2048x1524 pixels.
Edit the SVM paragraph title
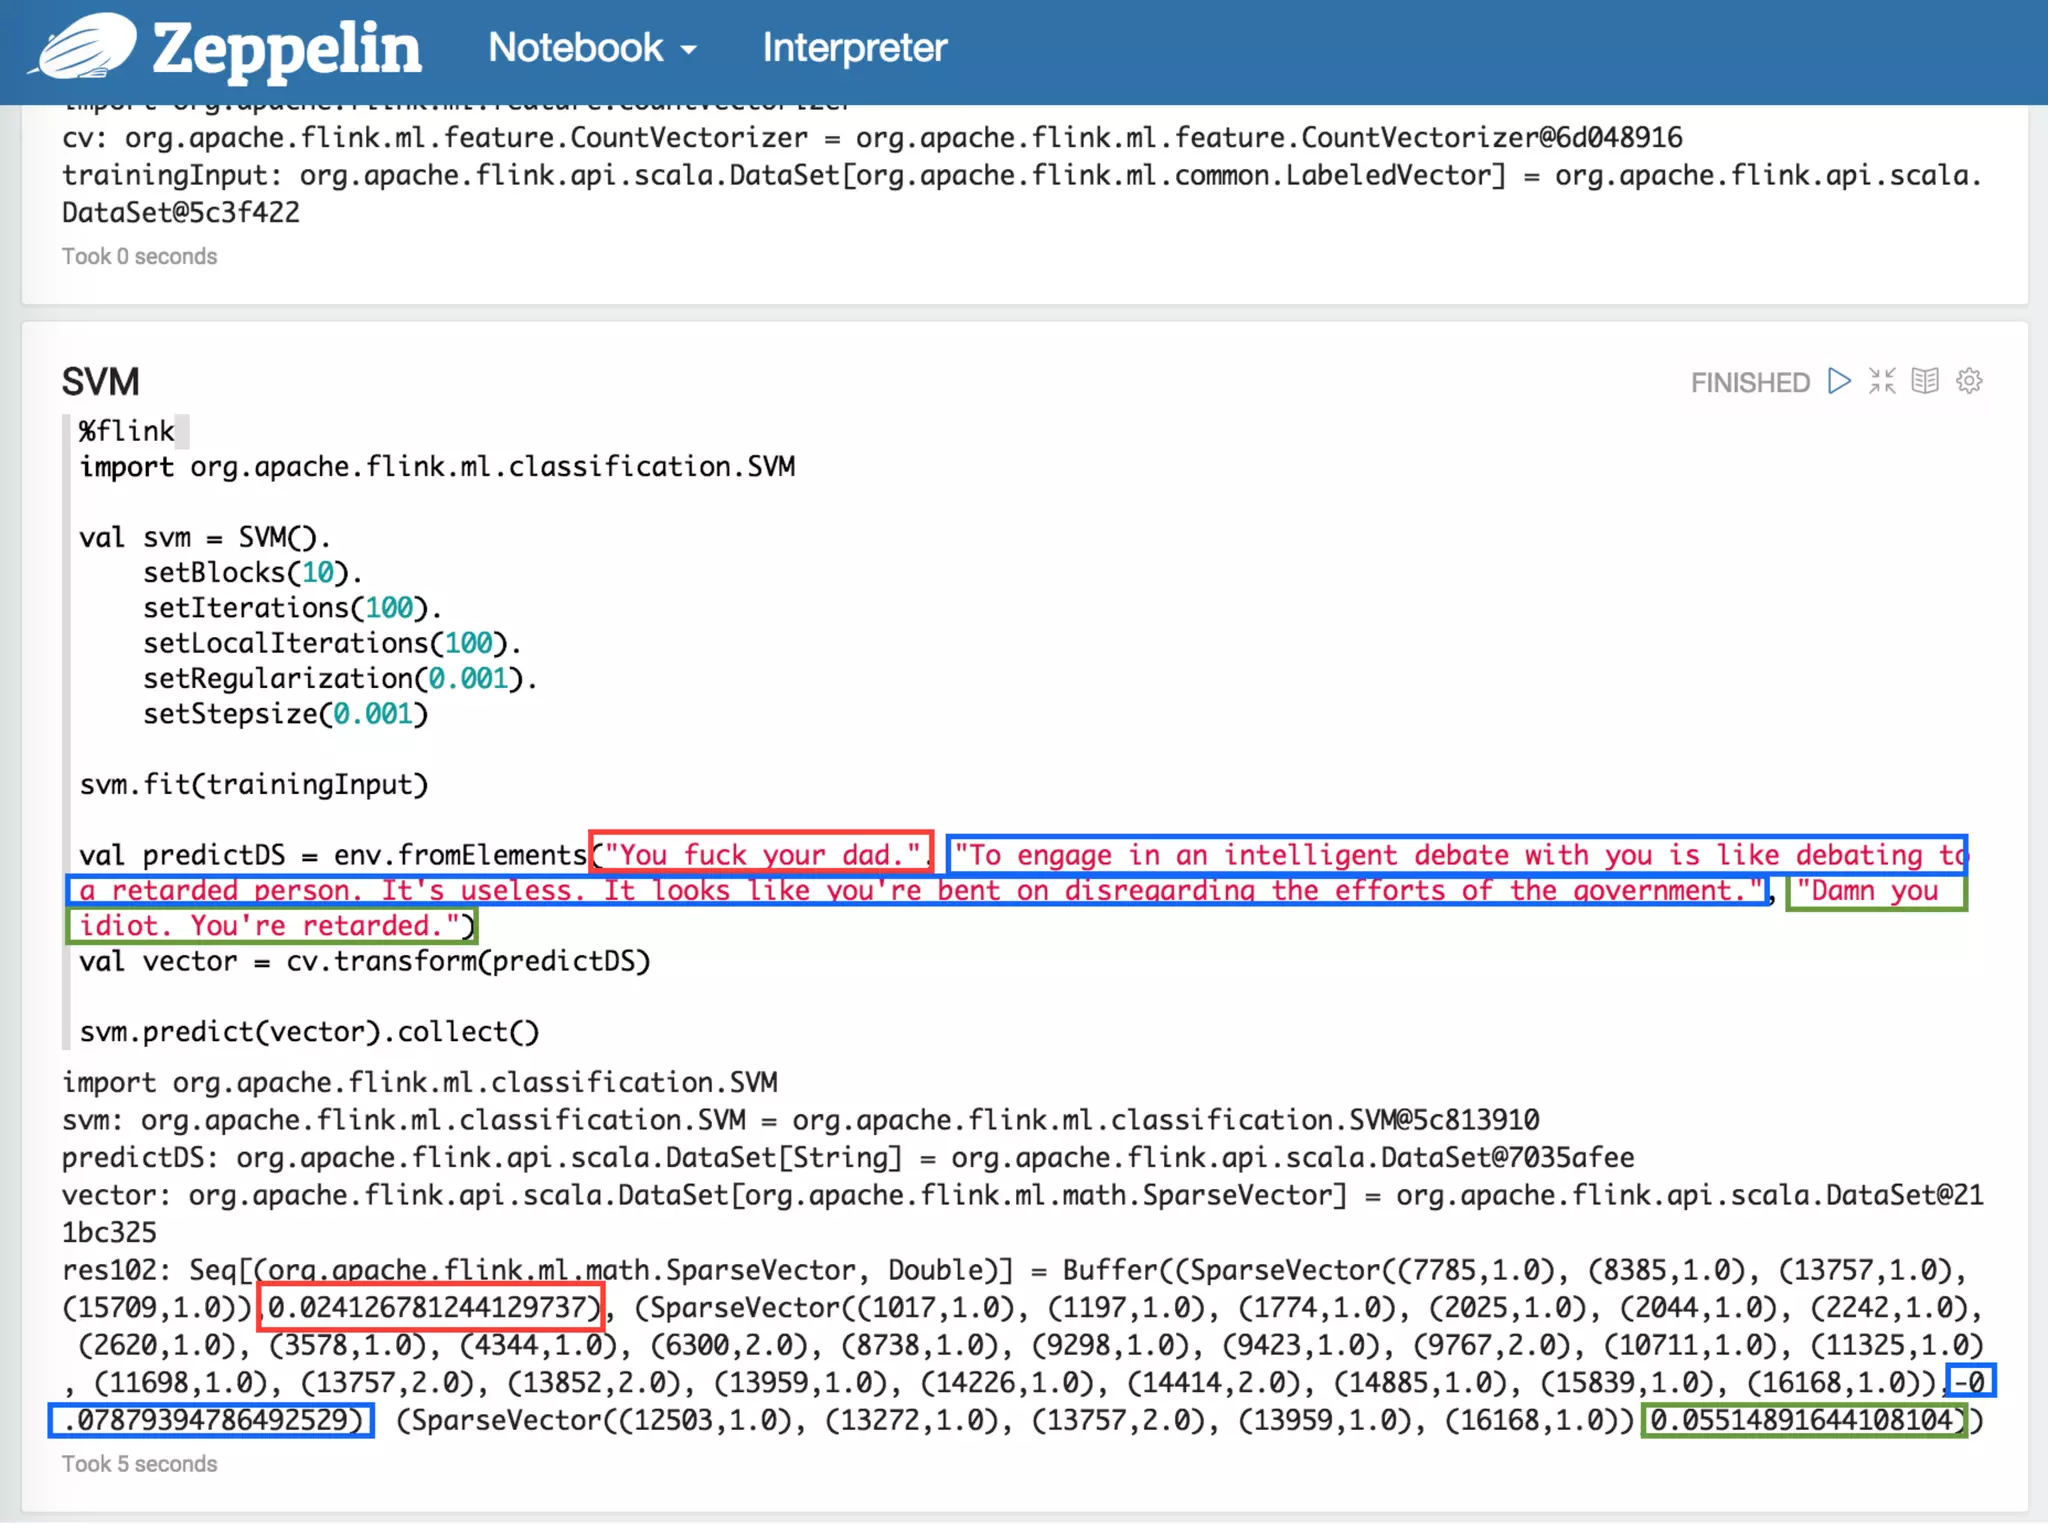pyautogui.click(x=101, y=382)
